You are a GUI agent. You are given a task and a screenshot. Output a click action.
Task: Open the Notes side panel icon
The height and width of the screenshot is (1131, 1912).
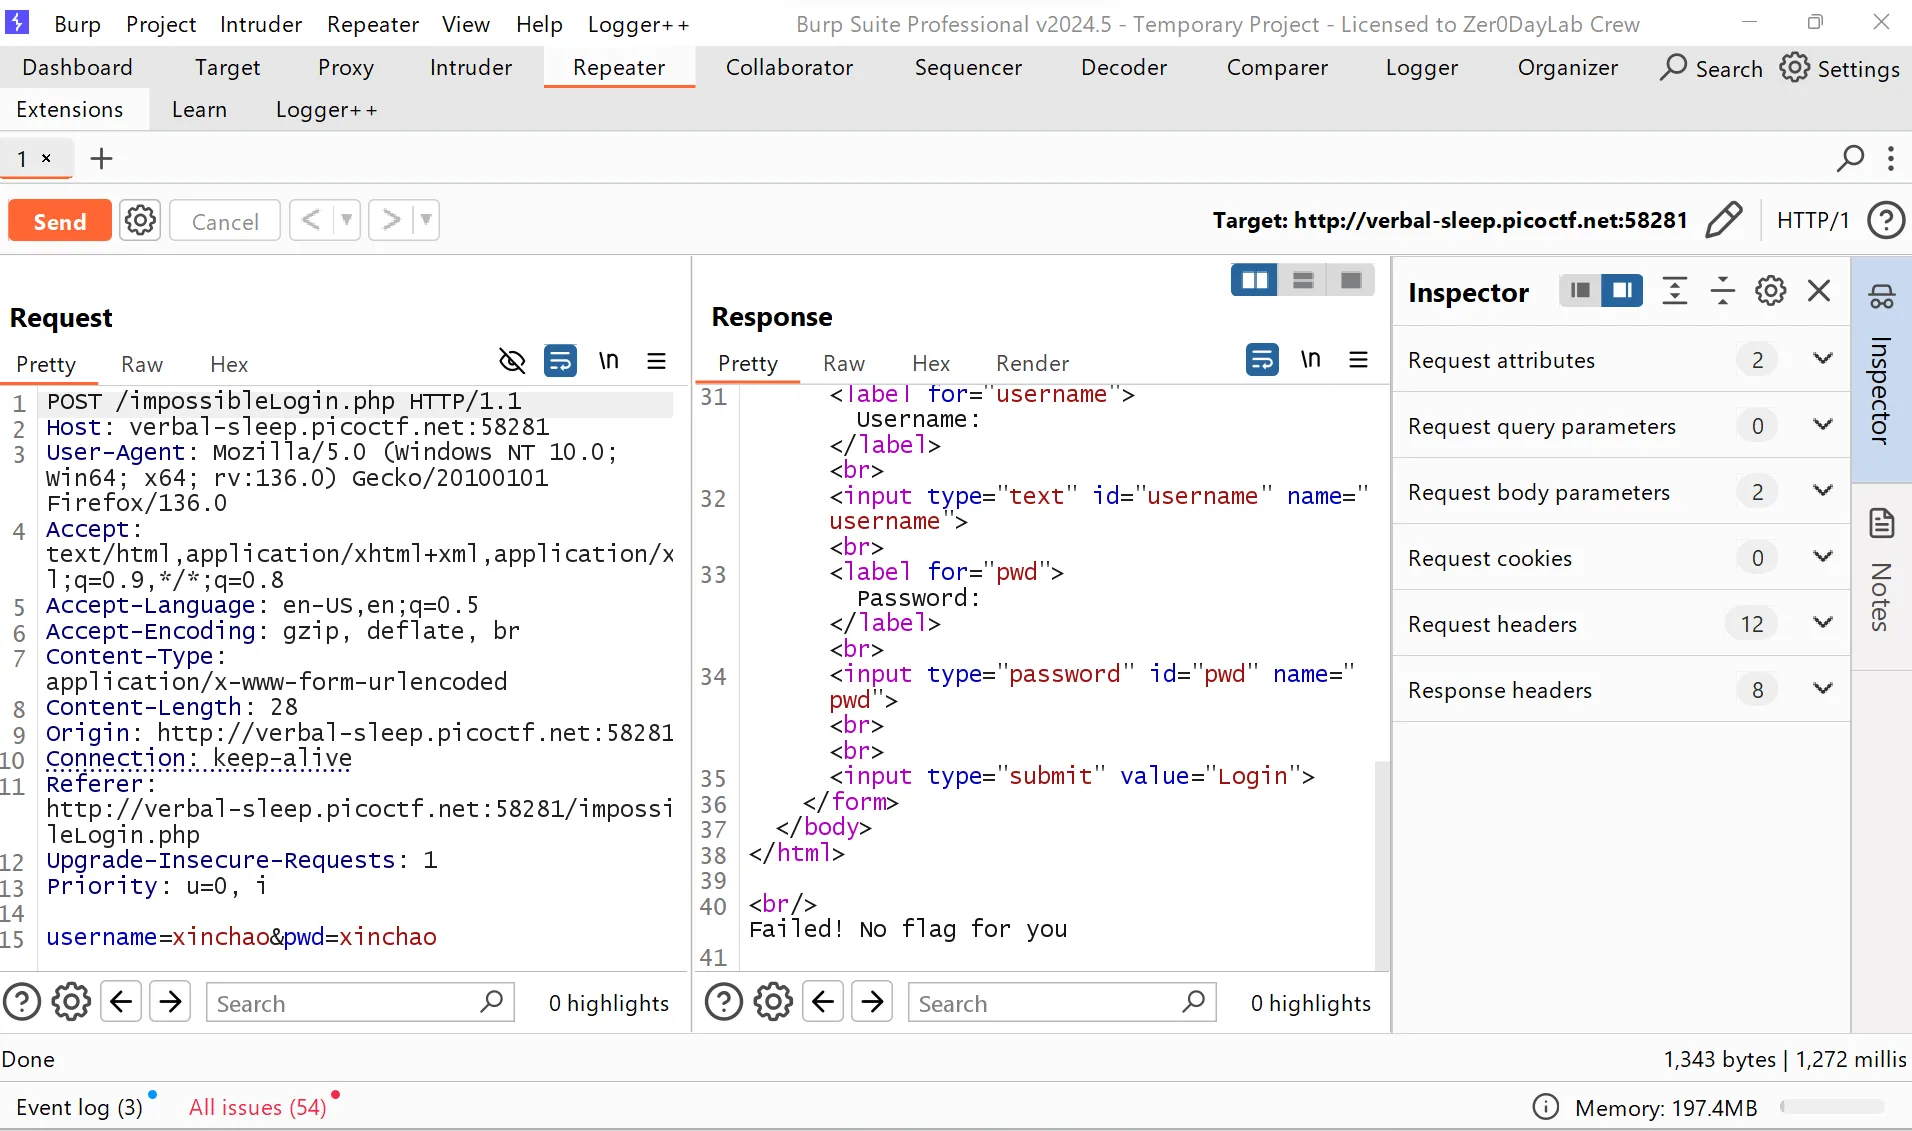coord(1881,524)
